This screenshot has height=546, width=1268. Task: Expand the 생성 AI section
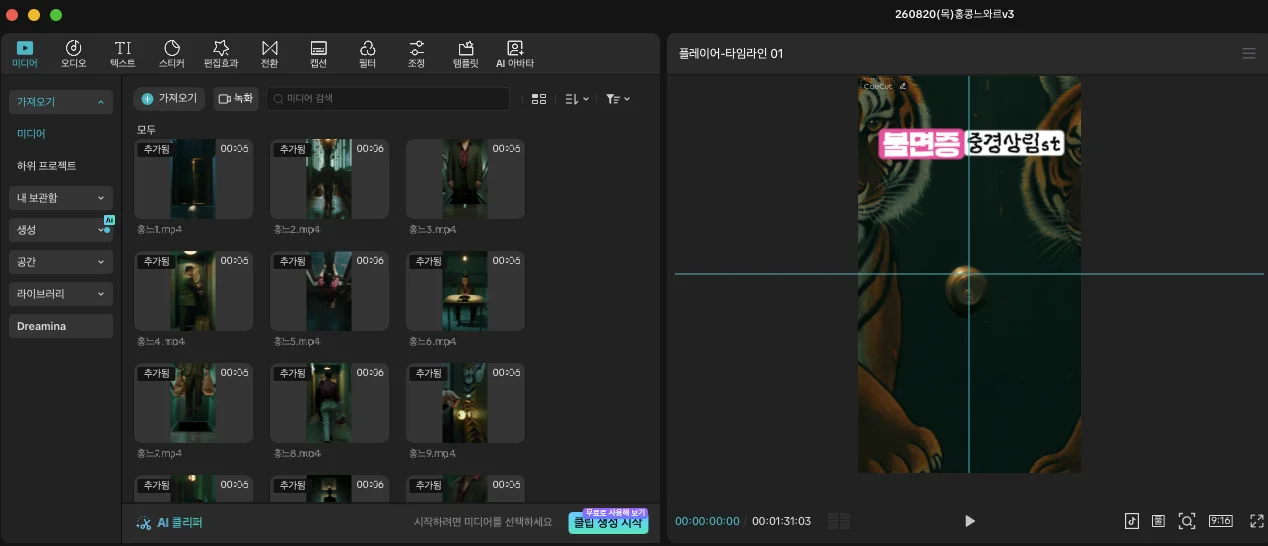pyautogui.click(x=61, y=230)
